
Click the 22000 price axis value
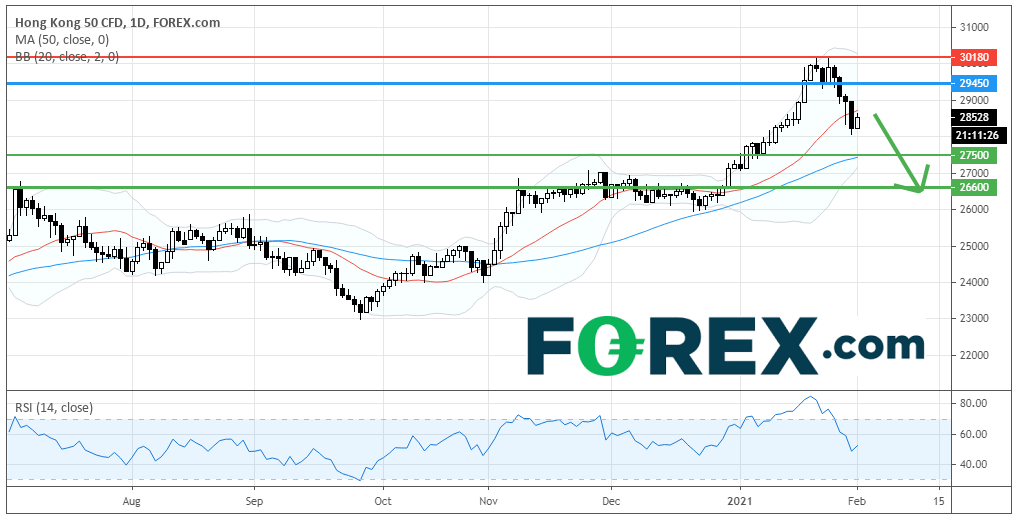[973, 355]
